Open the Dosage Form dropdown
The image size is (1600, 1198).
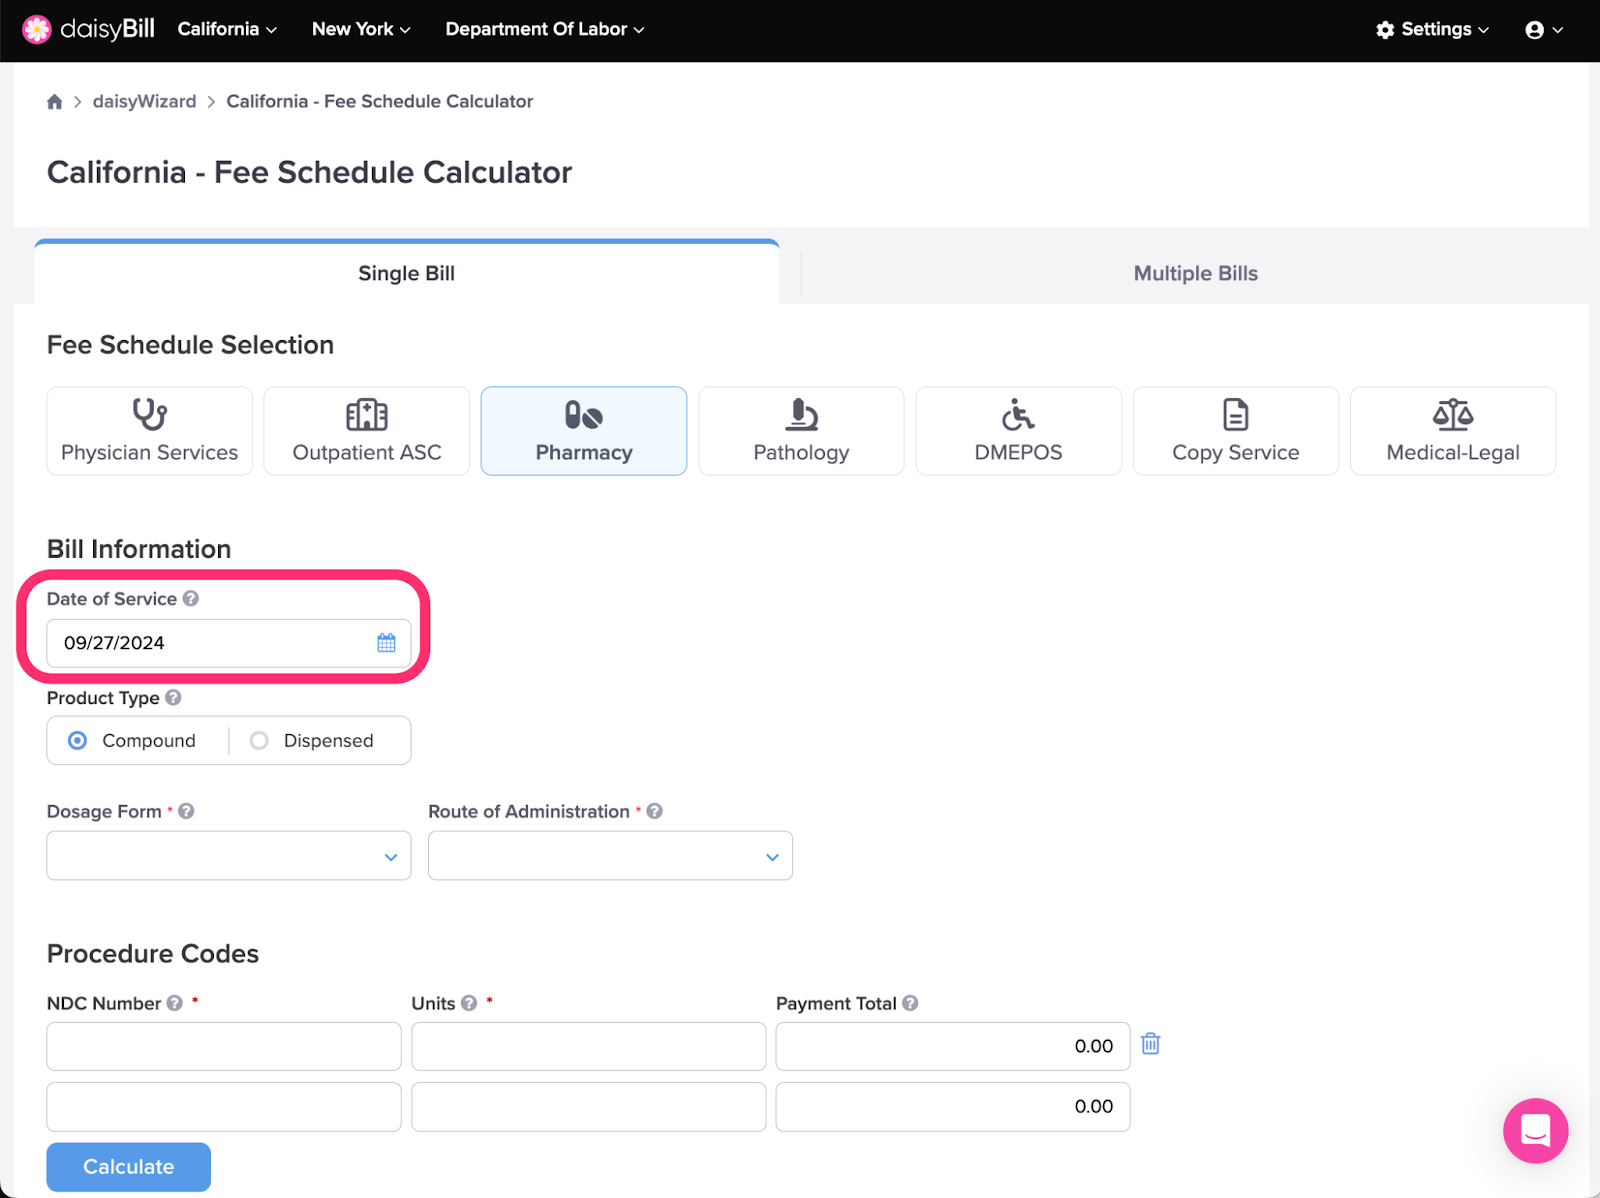[x=229, y=856]
